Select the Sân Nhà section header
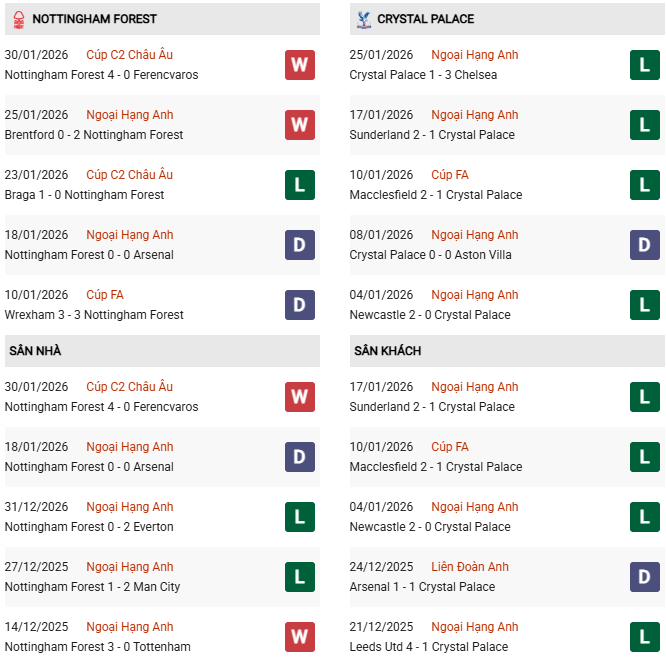The width and height of the screenshot is (666, 660). pyautogui.click(x=35, y=351)
